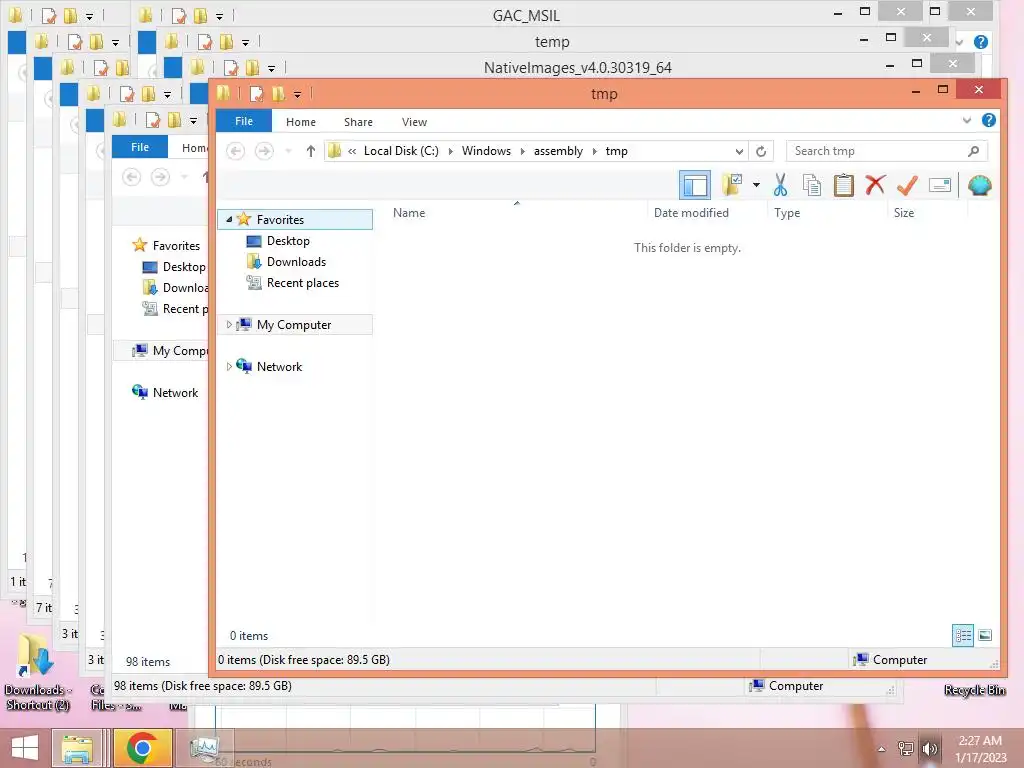Open the File tab in tmp window
The height and width of the screenshot is (768, 1024).
tap(244, 121)
